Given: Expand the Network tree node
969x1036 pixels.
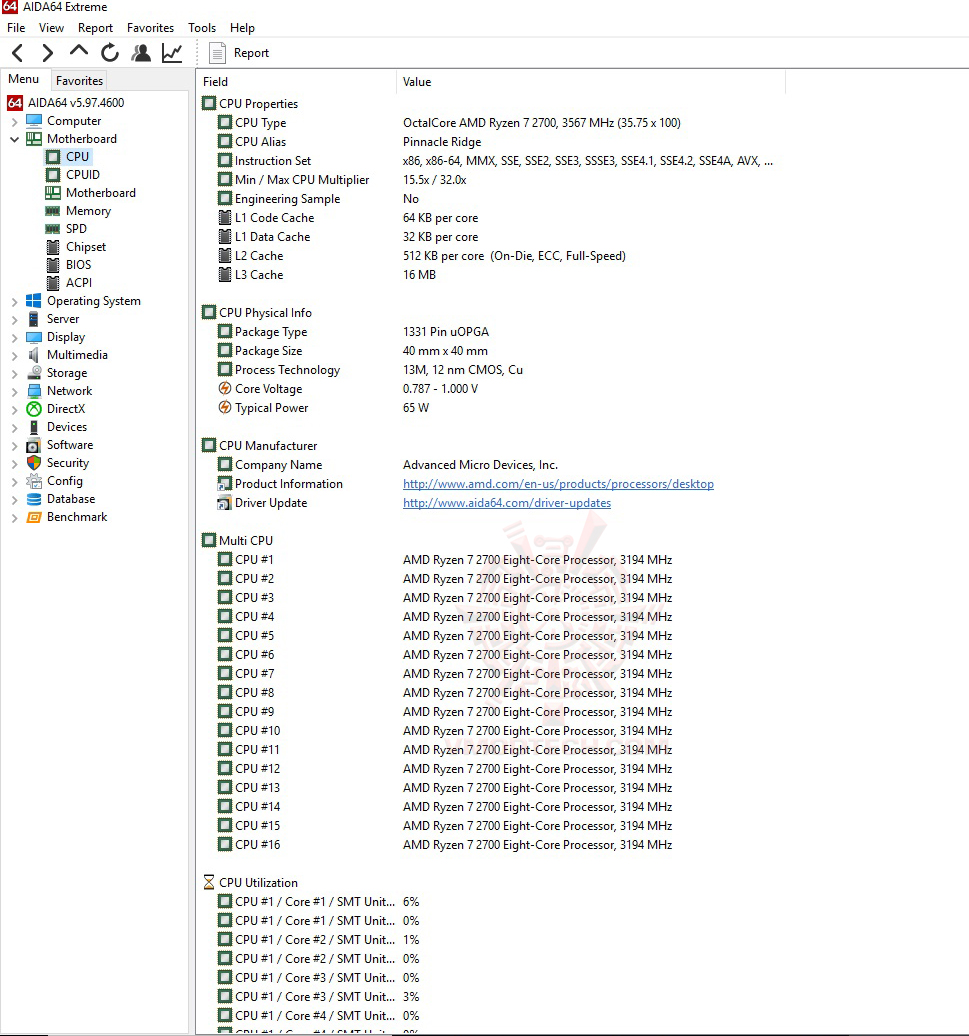Looking at the screenshot, I should (x=15, y=391).
